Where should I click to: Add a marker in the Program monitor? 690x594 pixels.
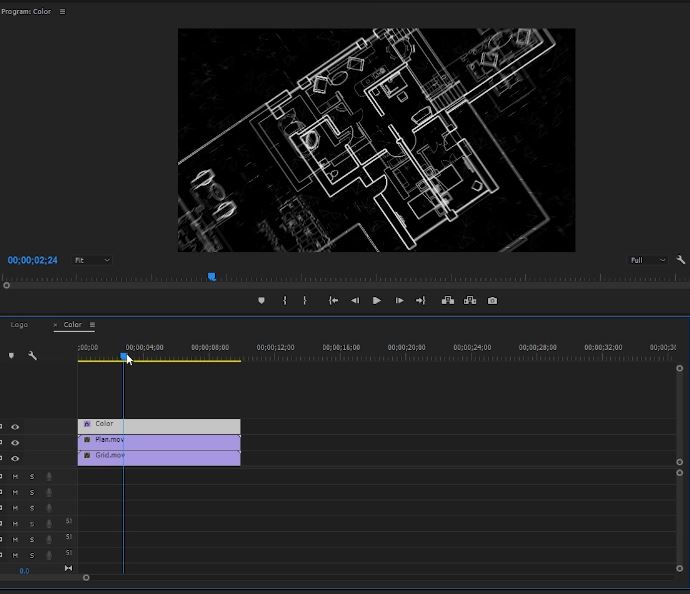point(262,300)
